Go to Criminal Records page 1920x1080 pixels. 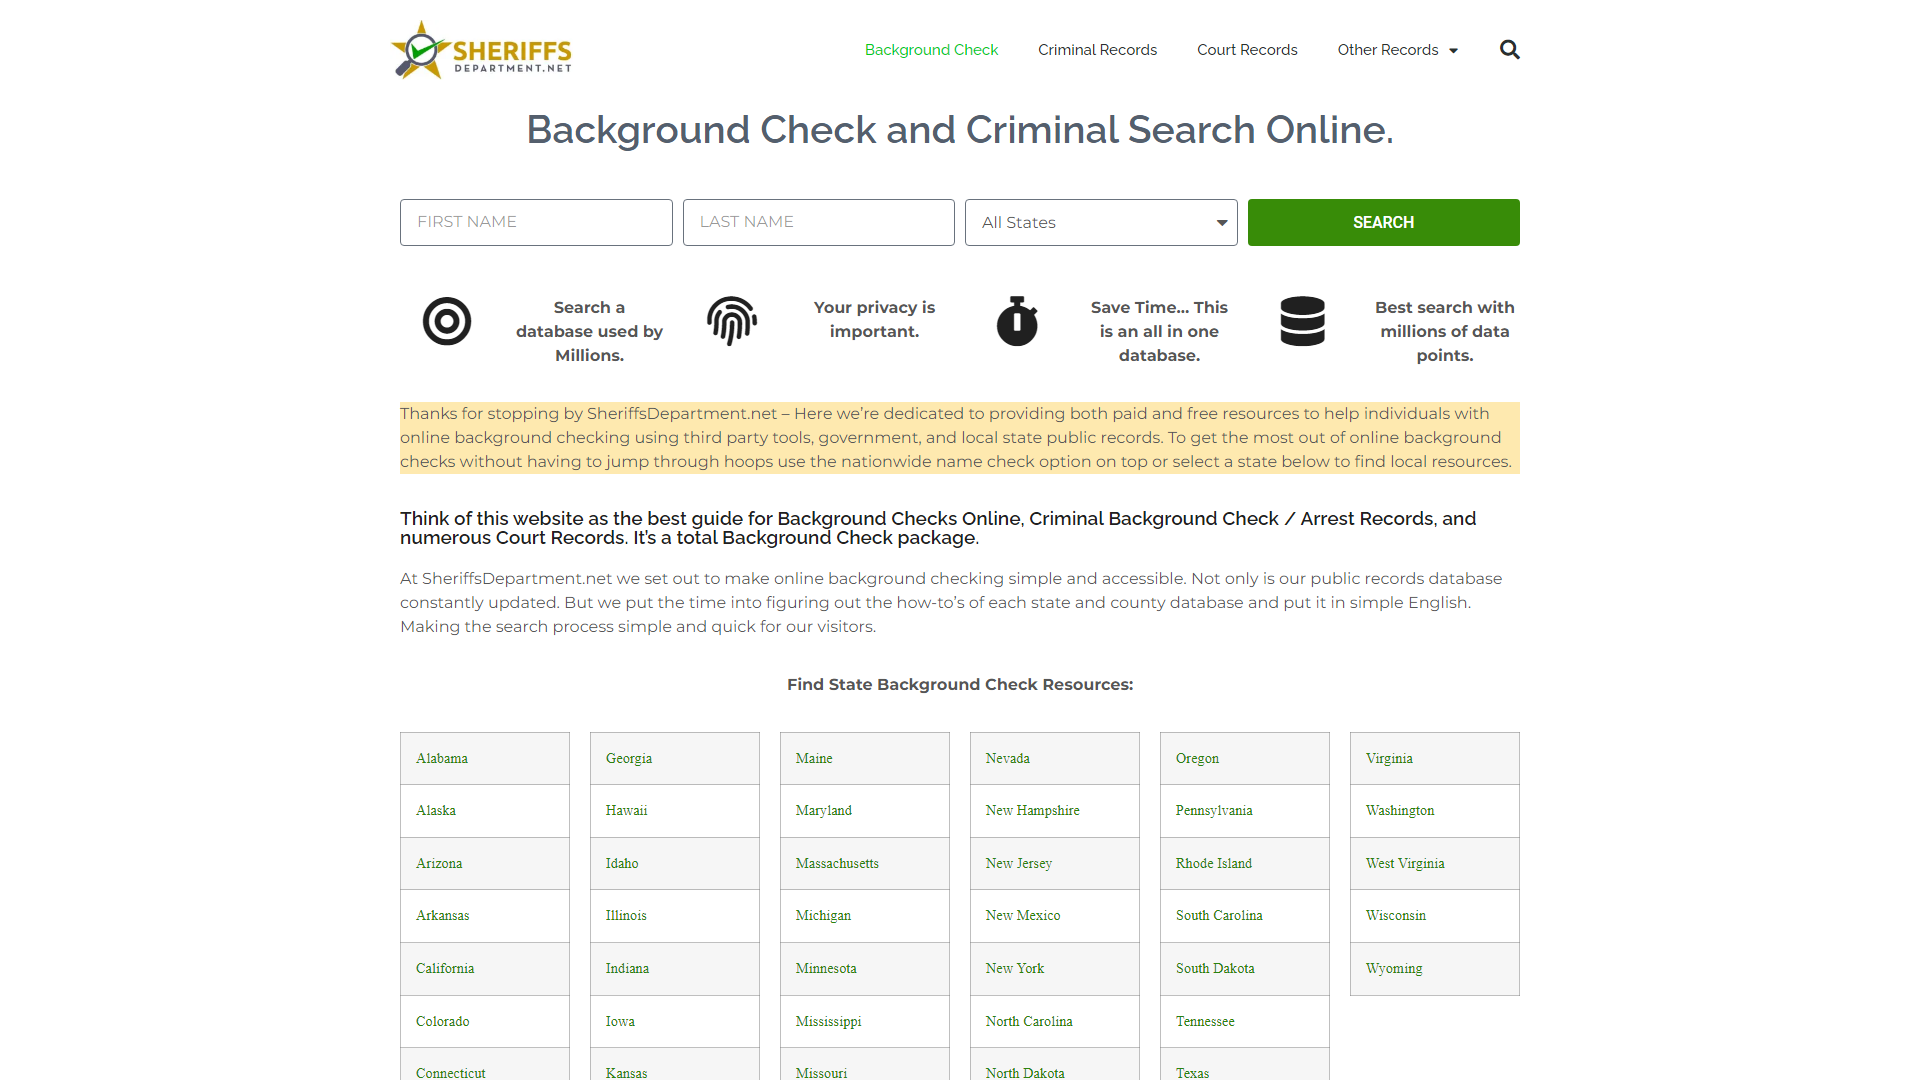point(1097,50)
